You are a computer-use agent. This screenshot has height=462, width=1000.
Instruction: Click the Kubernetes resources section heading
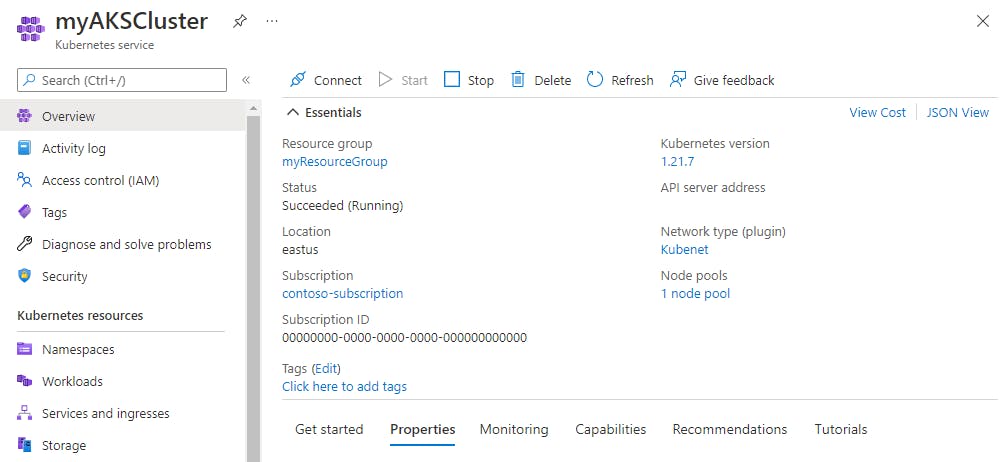point(80,315)
